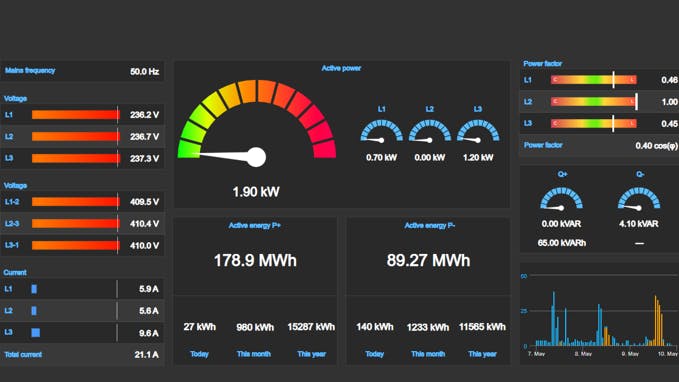This screenshot has width=679, height=382.
Task: Click the small gauge showing 0.00 kW
Action: pyautogui.click(x=430, y=131)
